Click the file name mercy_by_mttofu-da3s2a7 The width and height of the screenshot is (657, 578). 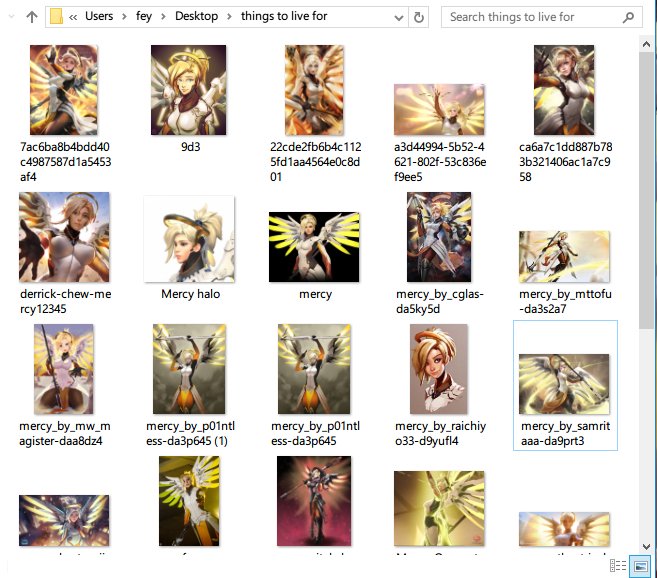(565, 301)
